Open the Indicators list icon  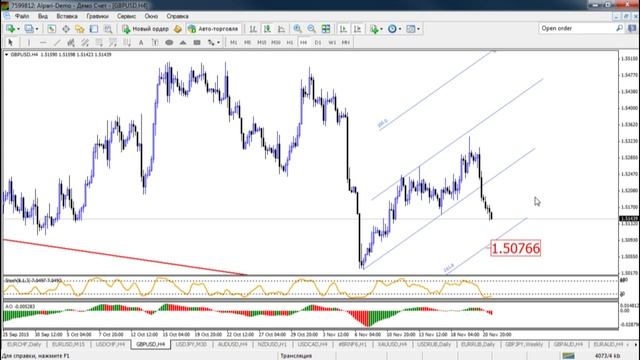(x=374, y=29)
